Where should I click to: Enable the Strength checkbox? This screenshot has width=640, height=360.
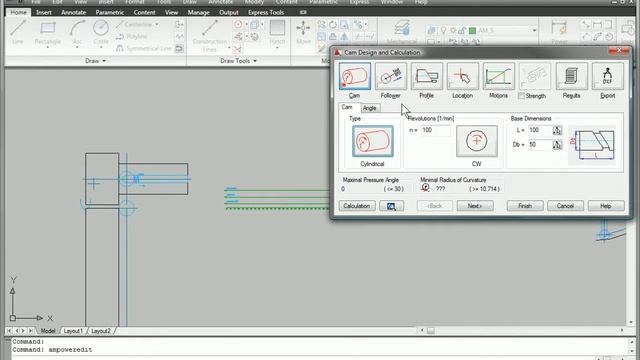point(521,96)
